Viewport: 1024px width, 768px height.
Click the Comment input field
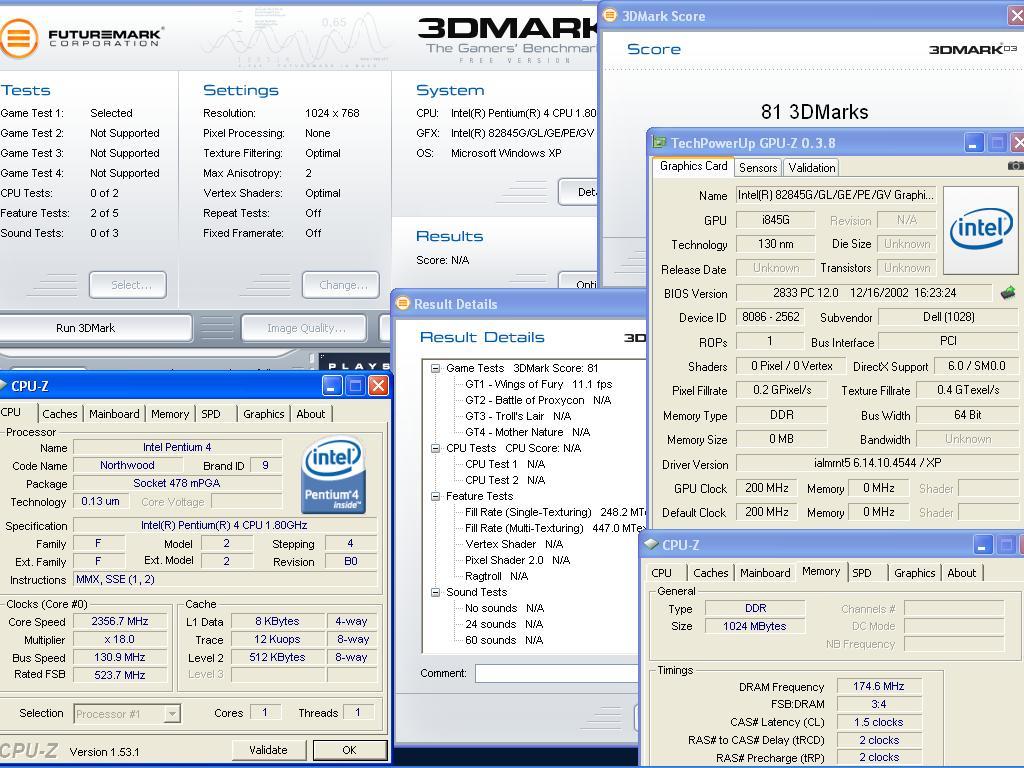point(556,673)
